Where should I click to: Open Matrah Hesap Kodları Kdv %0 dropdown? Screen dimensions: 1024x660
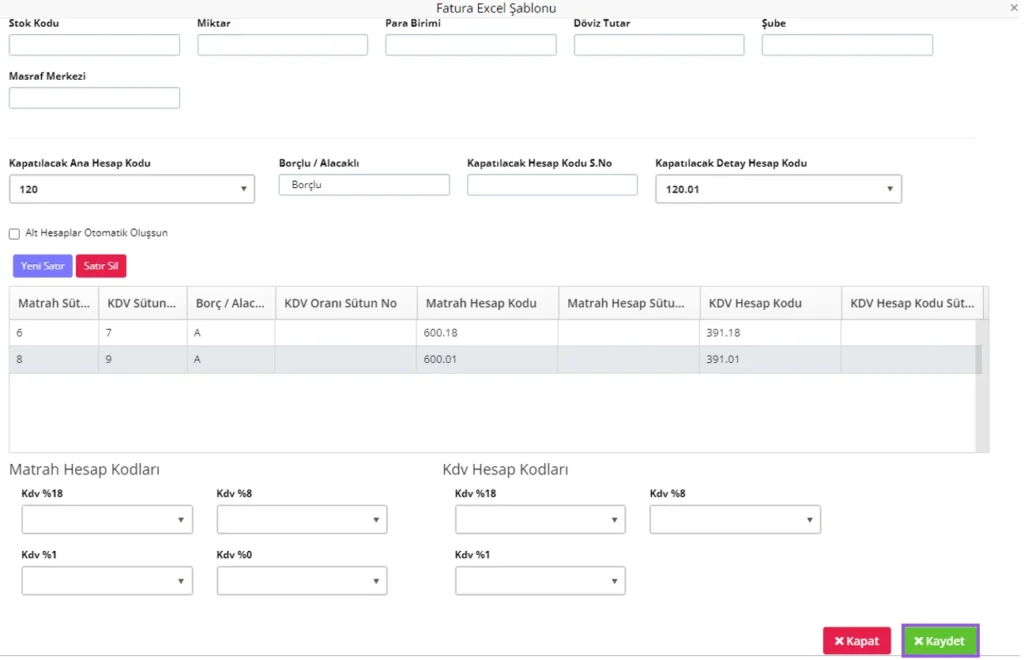[302, 580]
